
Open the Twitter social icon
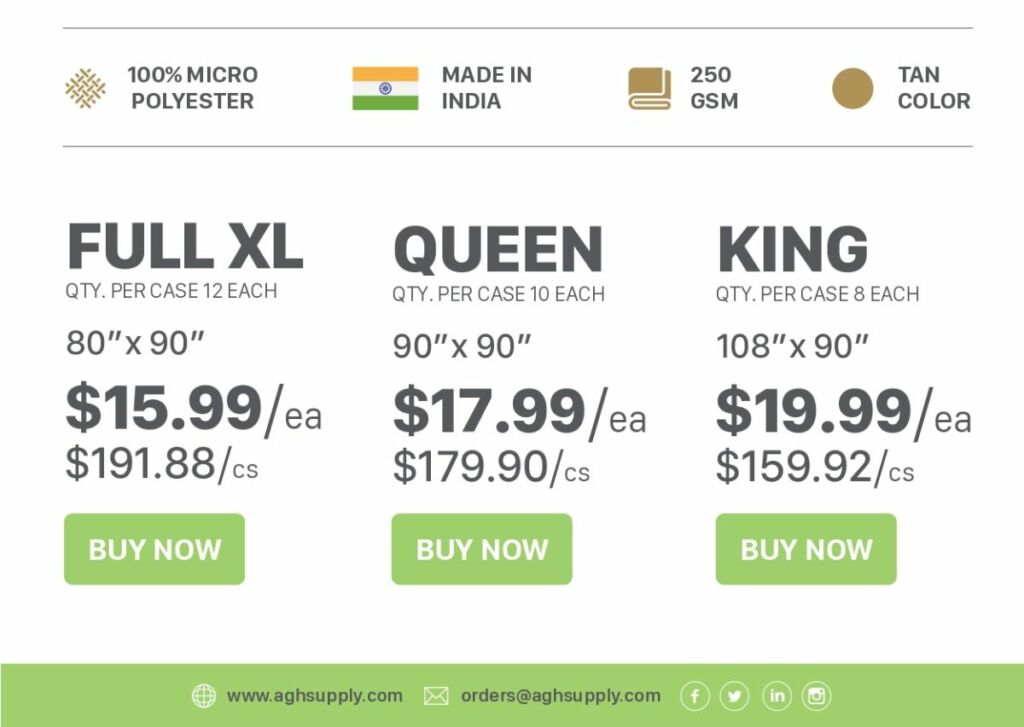pos(735,696)
